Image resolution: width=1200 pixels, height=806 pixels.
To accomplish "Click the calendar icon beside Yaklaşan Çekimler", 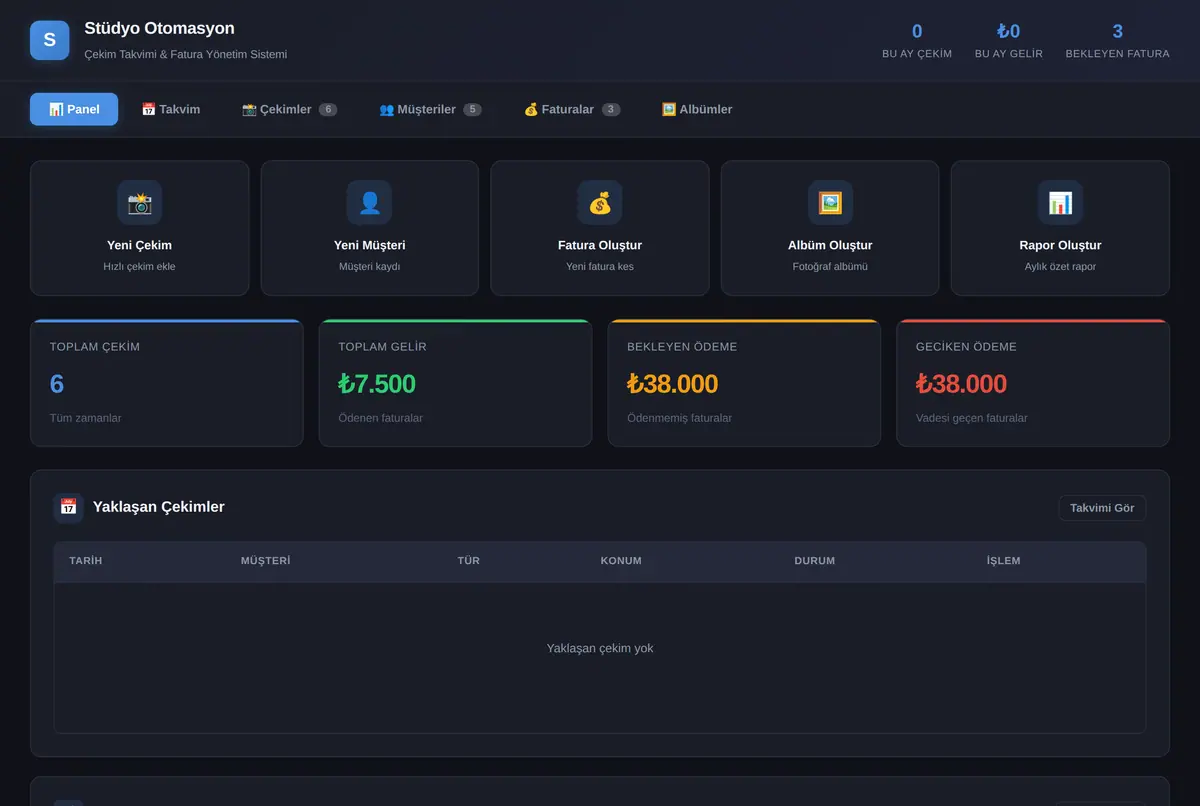I will (x=69, y=507).
